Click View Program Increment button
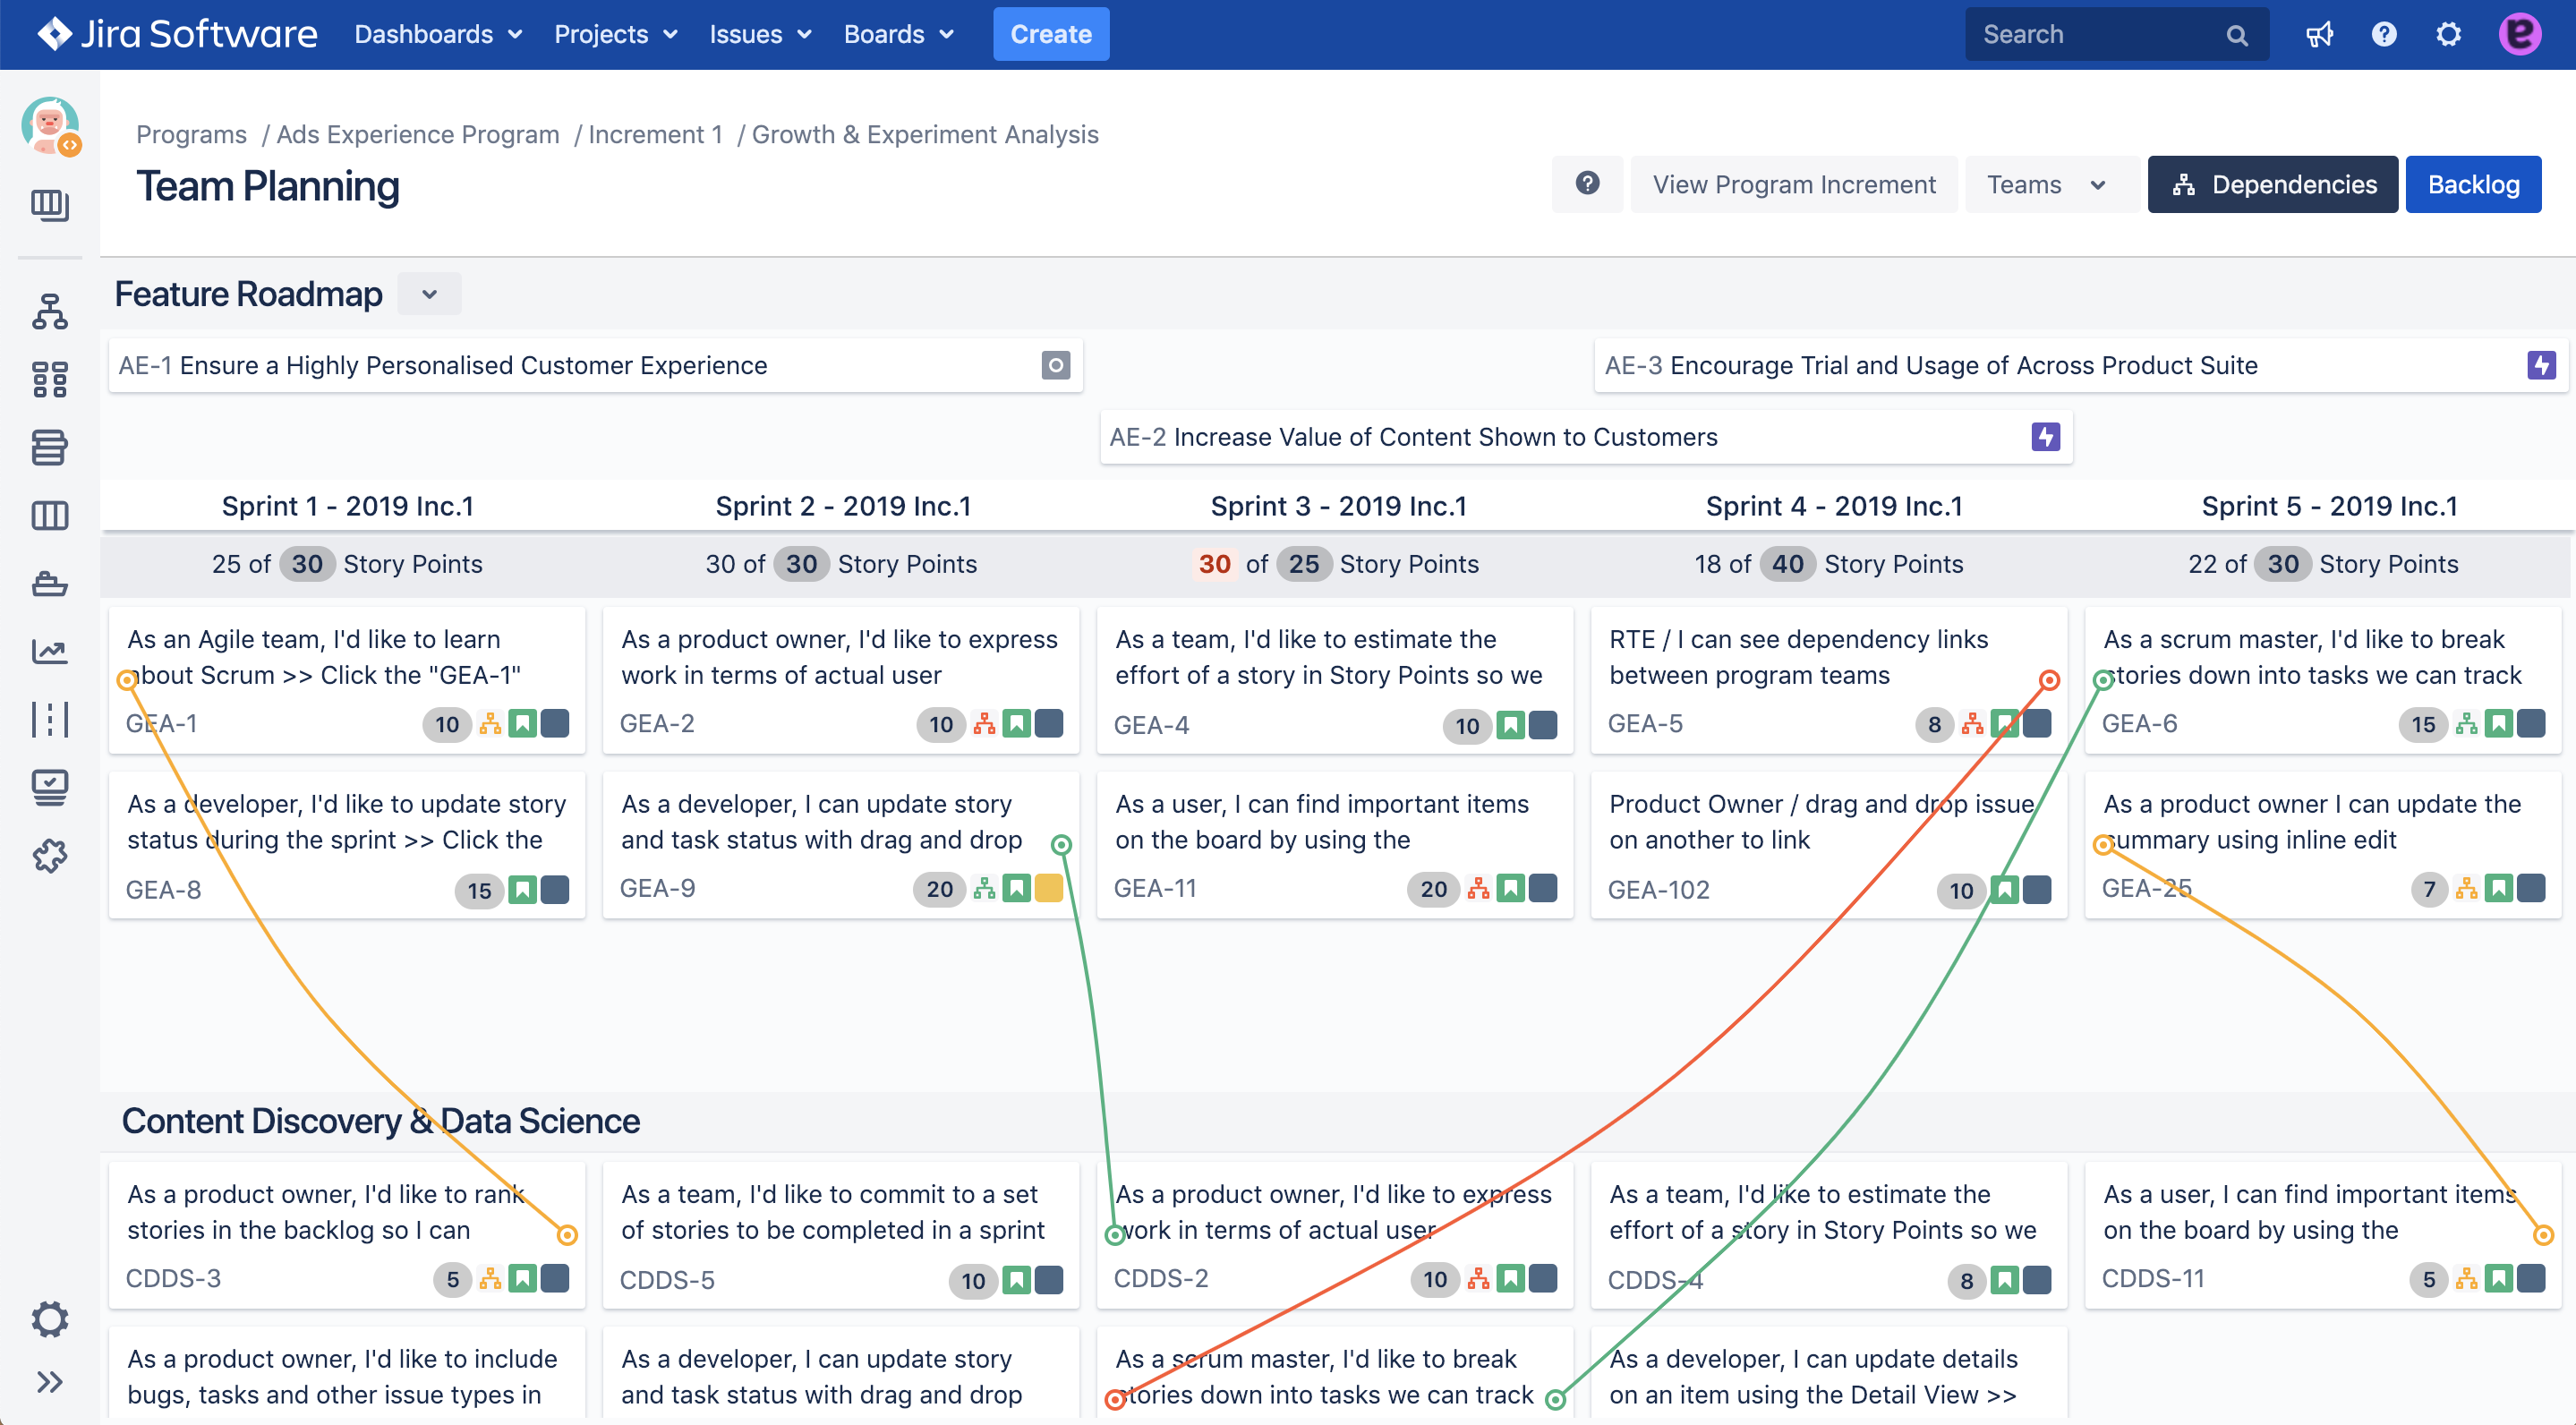The width and height of the screenshot is (2576, 1425). tap(1793, 184)
